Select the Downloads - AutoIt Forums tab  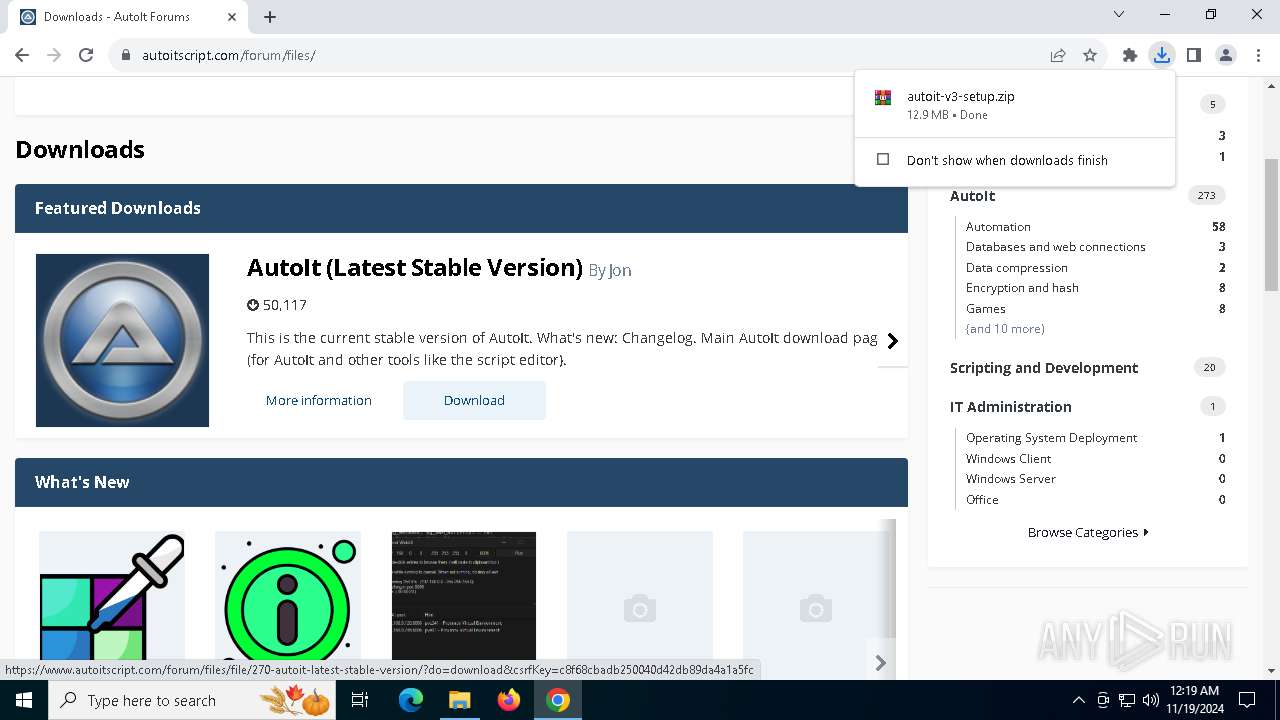pyautogui.click(x=127, y=17)
